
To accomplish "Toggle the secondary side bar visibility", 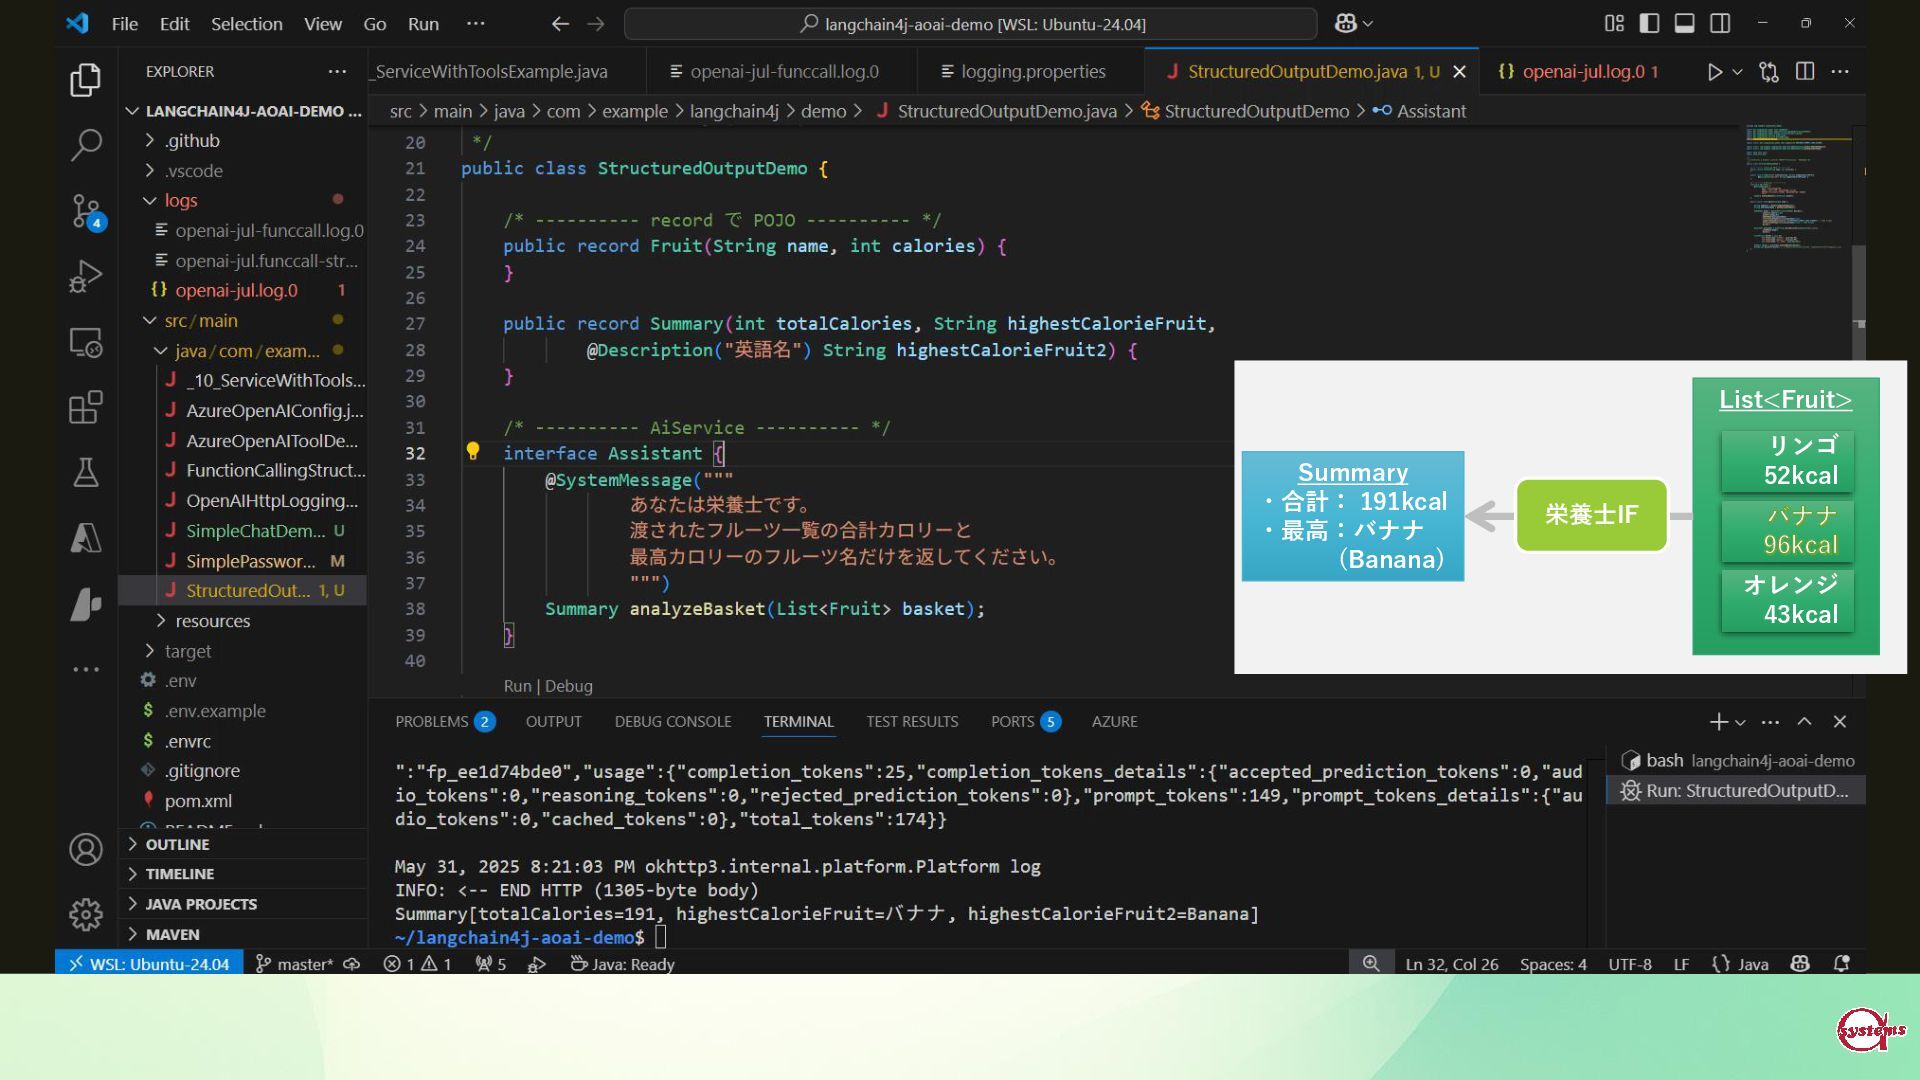I will point(1720,23).
